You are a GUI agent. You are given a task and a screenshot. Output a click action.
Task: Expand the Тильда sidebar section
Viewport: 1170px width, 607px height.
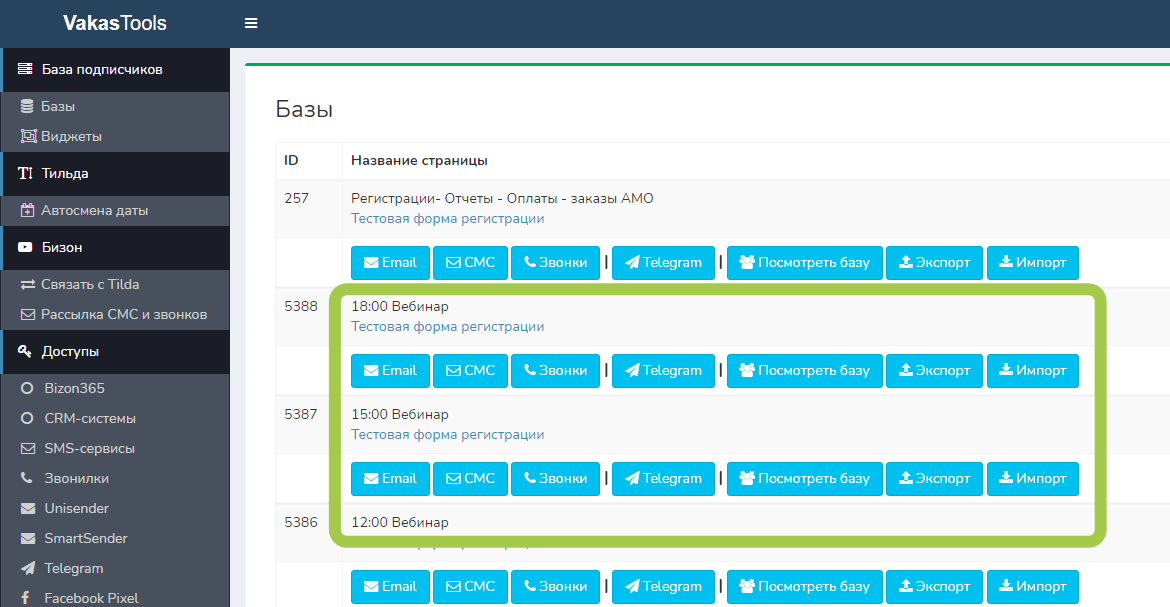point(65,173)
